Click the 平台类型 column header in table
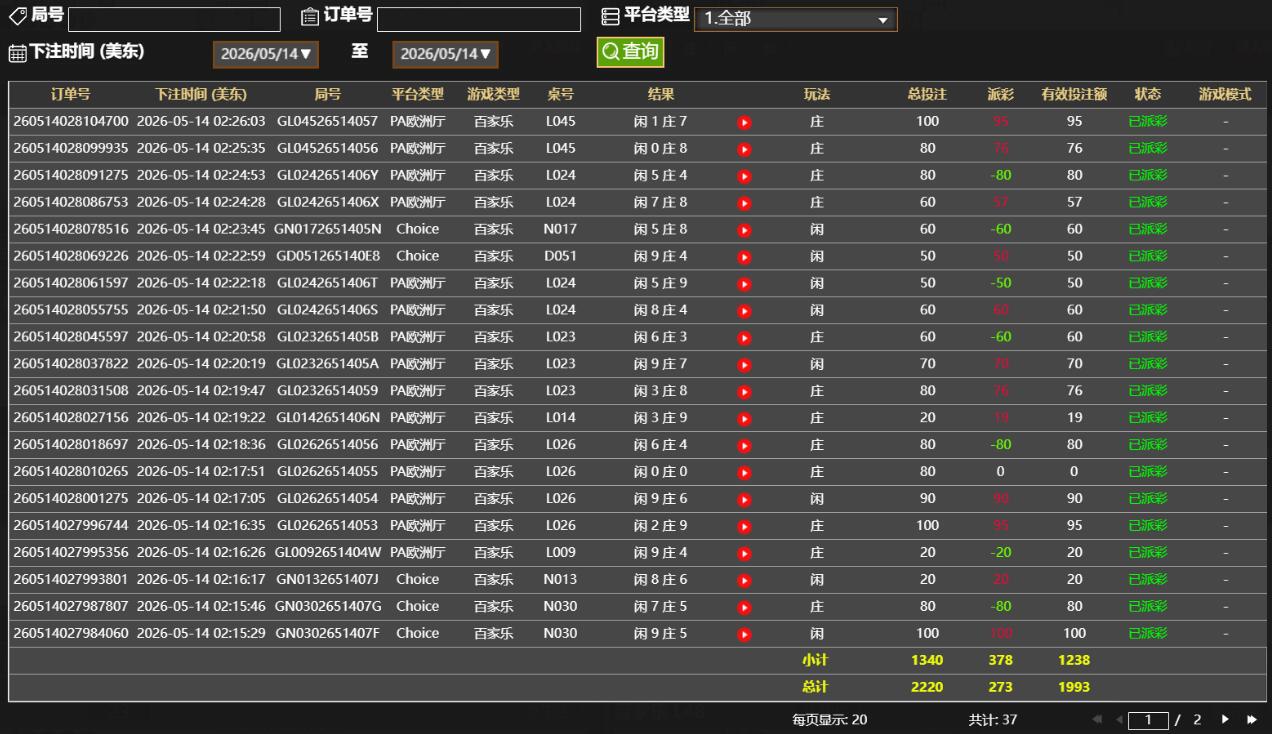This screenshot has width=1272, height=734. point(418,95)
